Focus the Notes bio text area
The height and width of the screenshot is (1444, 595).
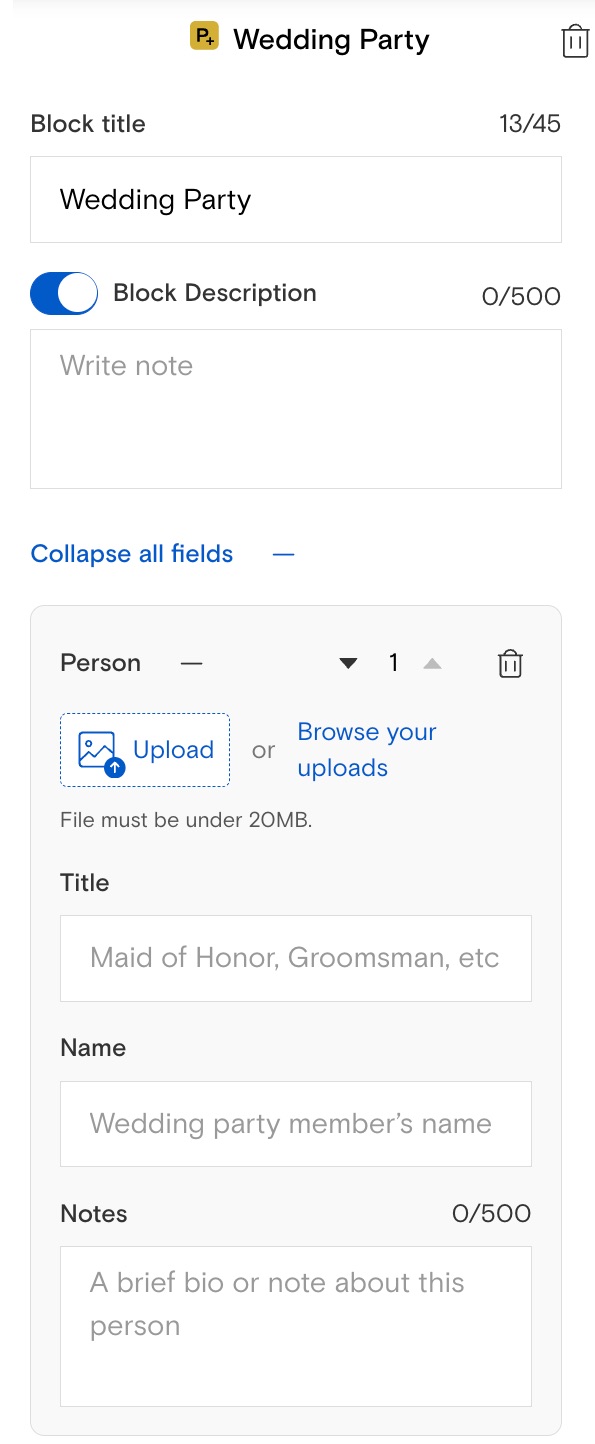tap(296, 1326)
